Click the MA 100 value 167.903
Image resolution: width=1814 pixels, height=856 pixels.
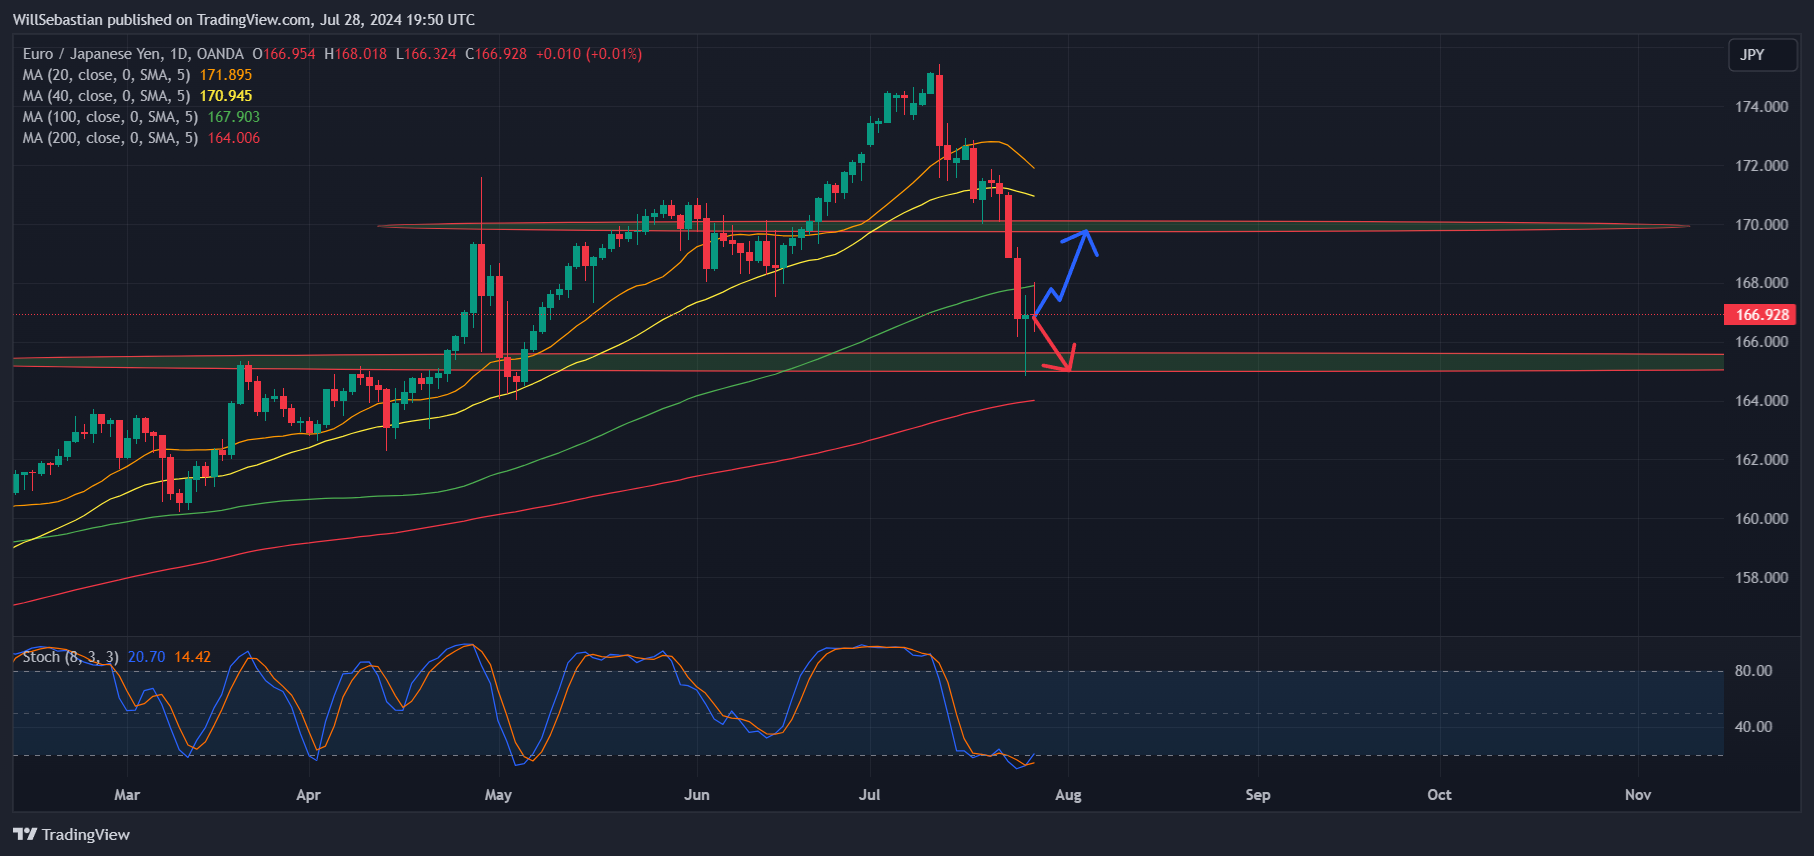(x=234, y=117)
